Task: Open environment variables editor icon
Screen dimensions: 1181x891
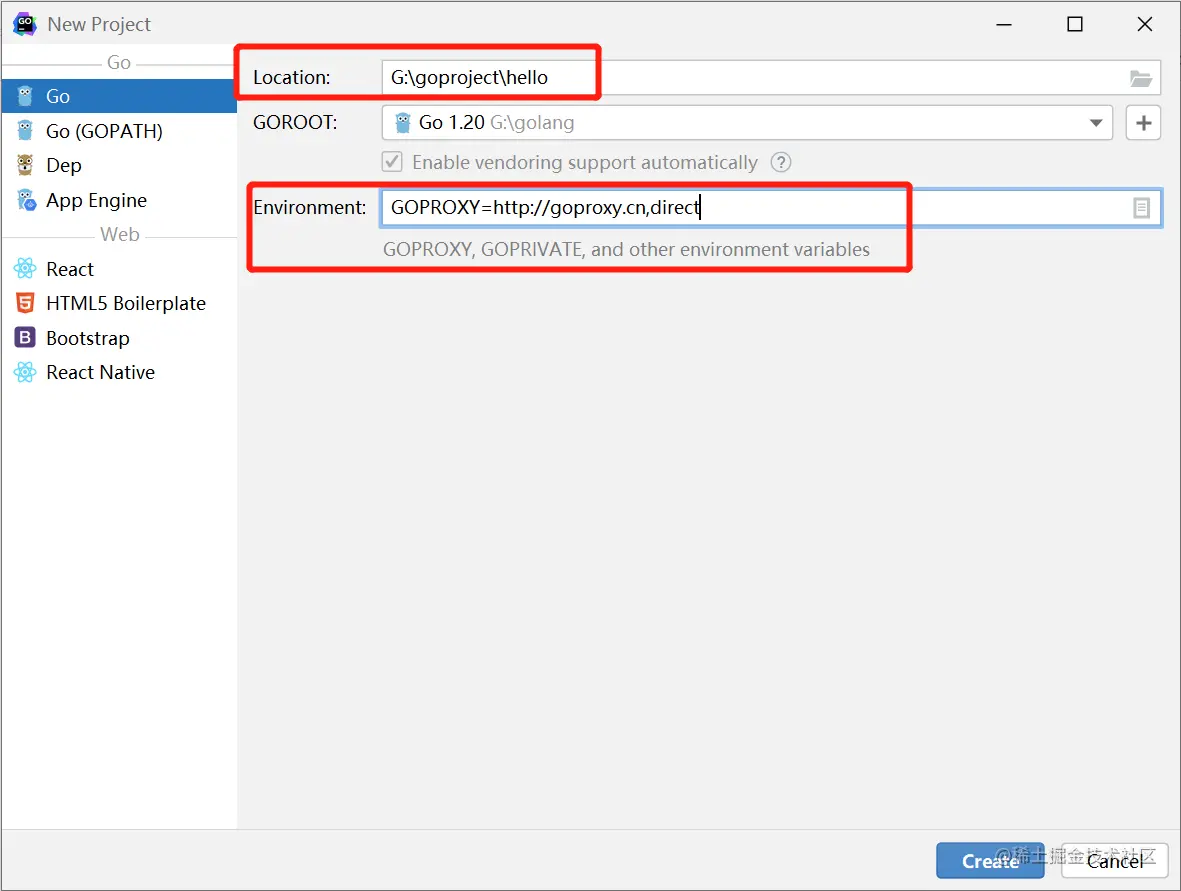Action: point(1141,208)
